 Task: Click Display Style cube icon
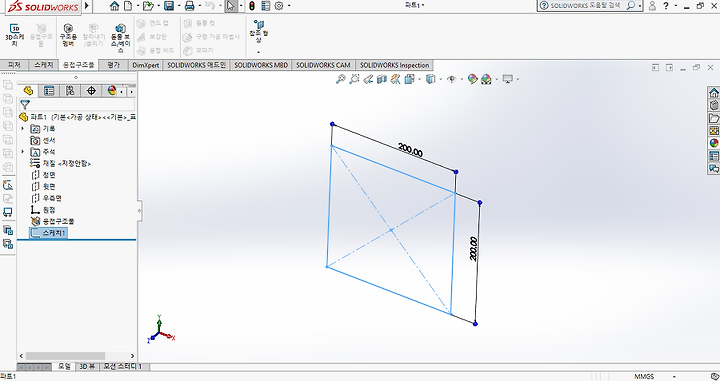coord(430,79)
